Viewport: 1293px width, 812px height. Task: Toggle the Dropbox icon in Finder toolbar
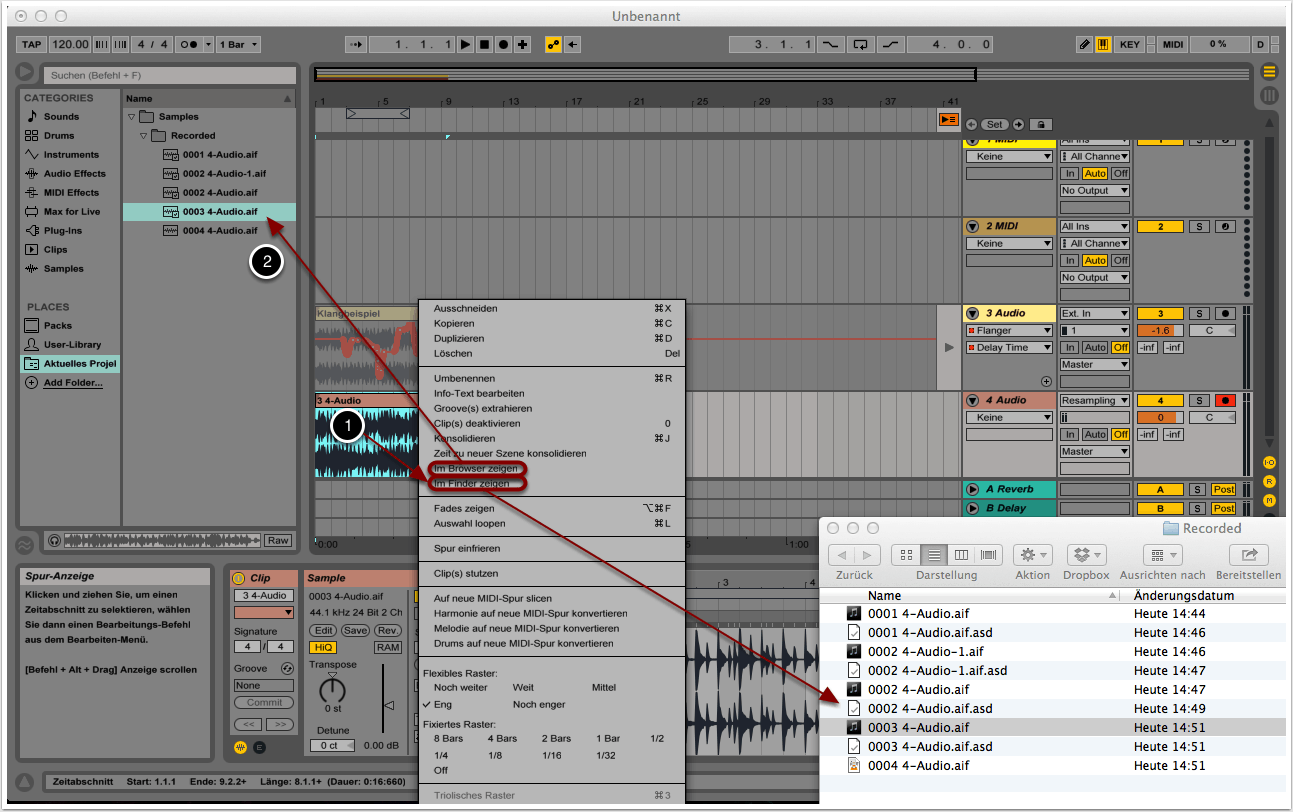(1086, 555)
